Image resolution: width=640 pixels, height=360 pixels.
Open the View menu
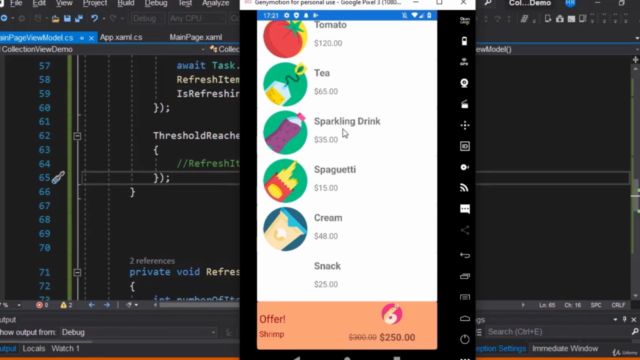tap(64, 3)
